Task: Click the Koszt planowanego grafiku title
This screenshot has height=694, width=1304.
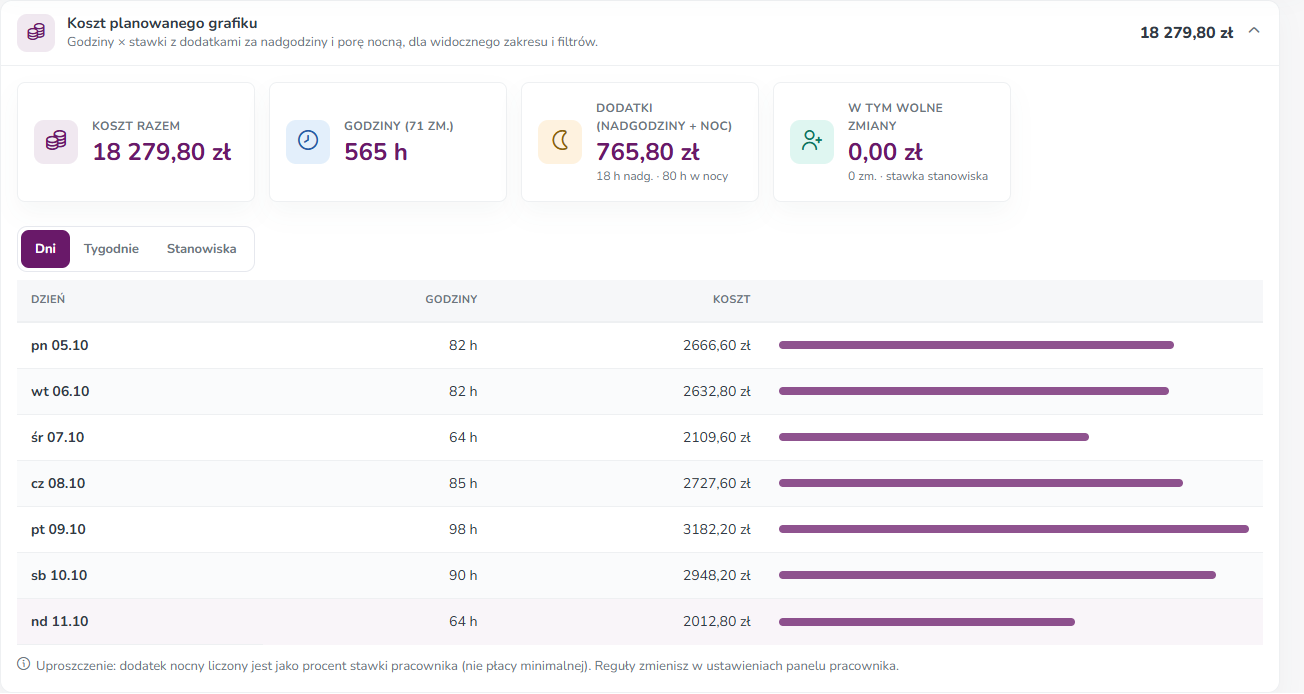Action: tap(162, 23)
